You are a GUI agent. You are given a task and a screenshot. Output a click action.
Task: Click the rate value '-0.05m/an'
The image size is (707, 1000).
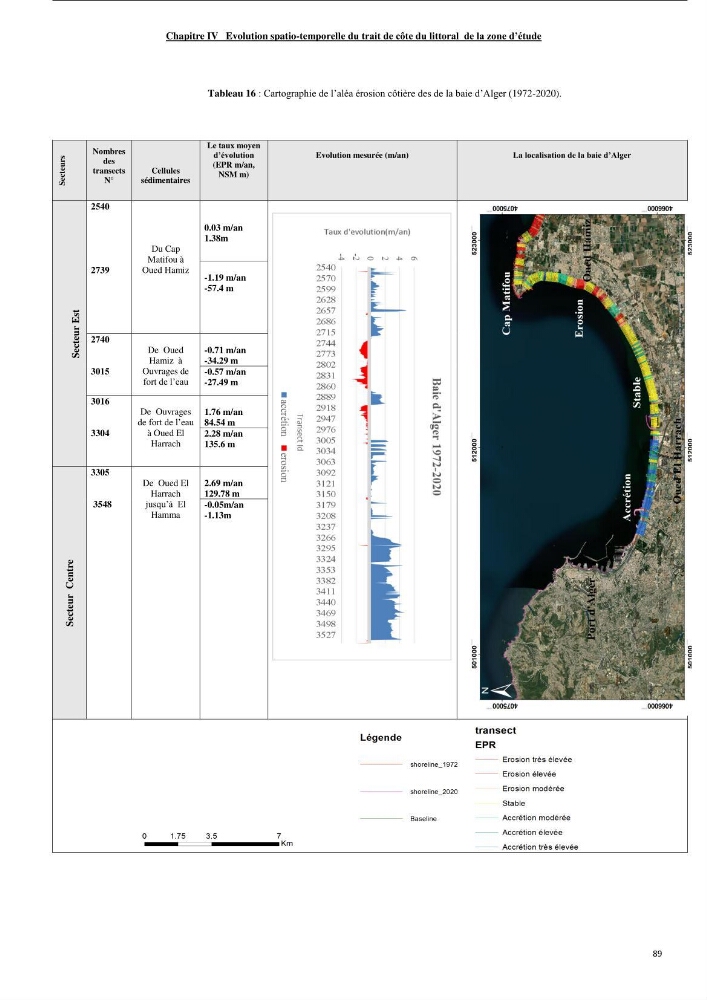(224, 504)
